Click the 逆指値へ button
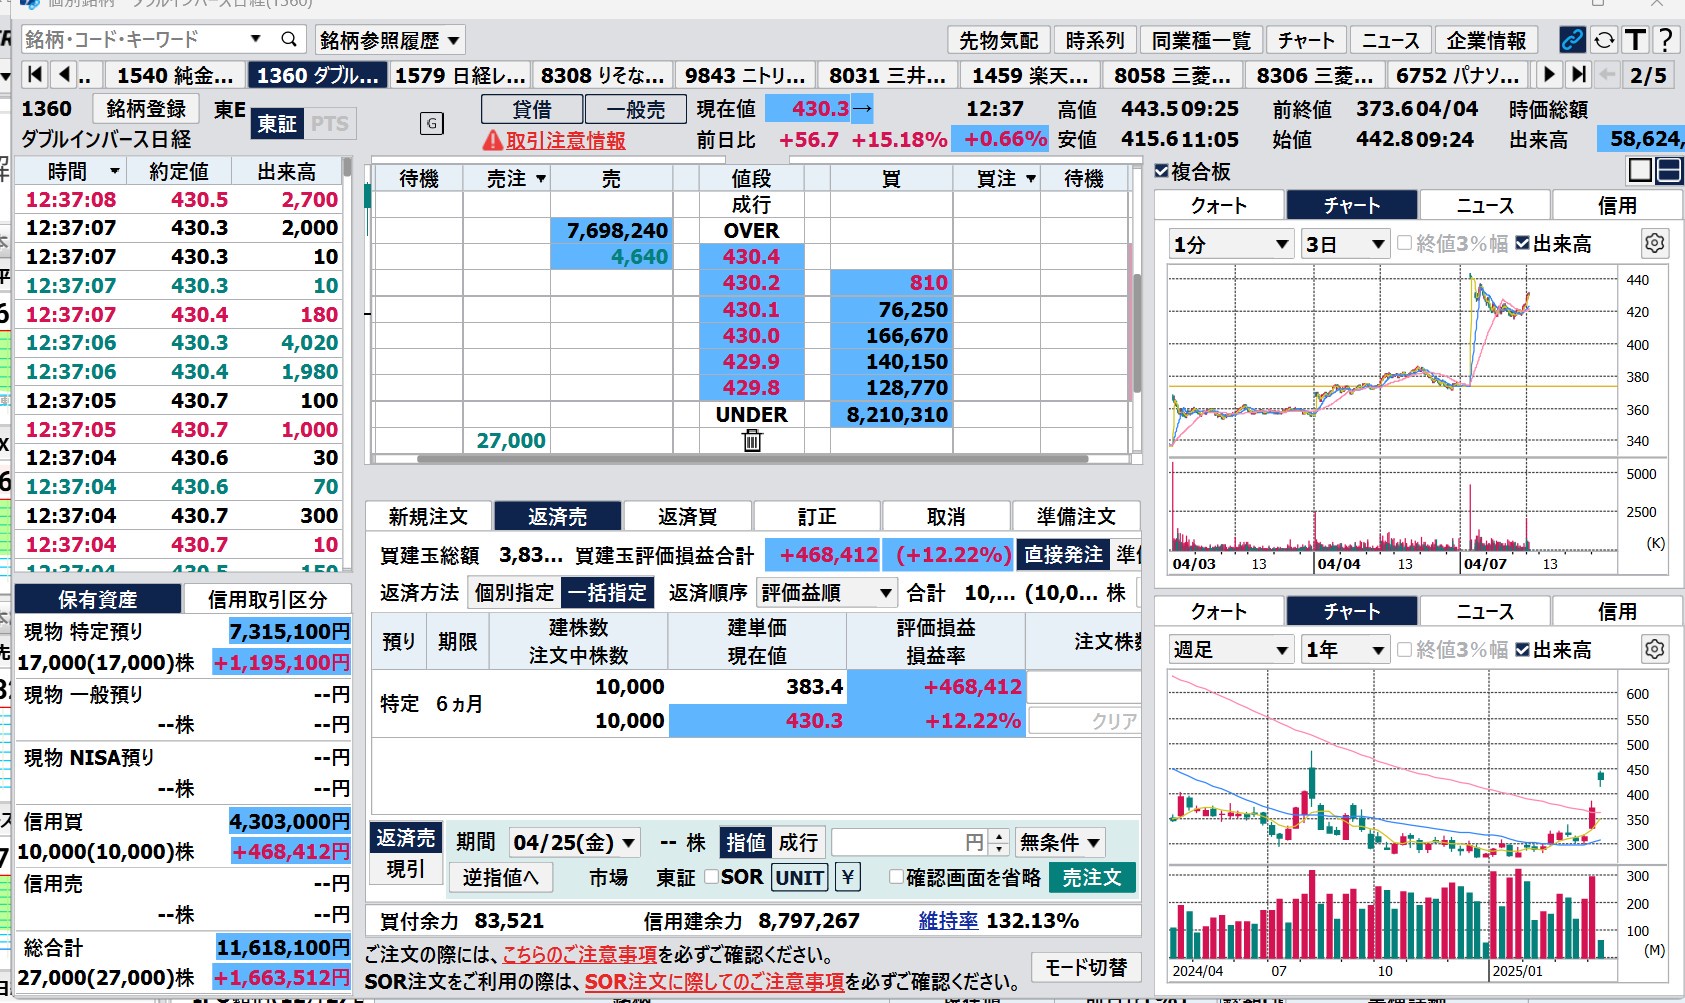The image size is (1685, 1003). pos(501,877)
